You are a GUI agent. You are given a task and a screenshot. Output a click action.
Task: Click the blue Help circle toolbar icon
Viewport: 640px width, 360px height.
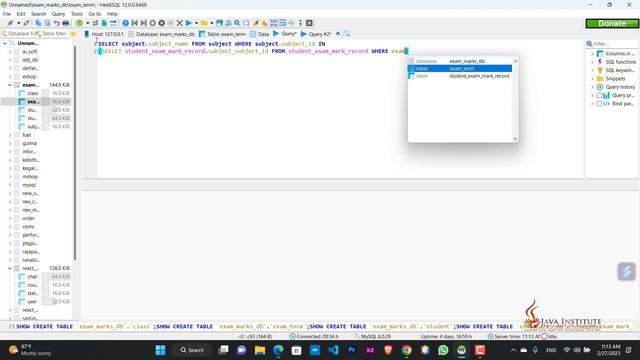click(x=126, y=23)
